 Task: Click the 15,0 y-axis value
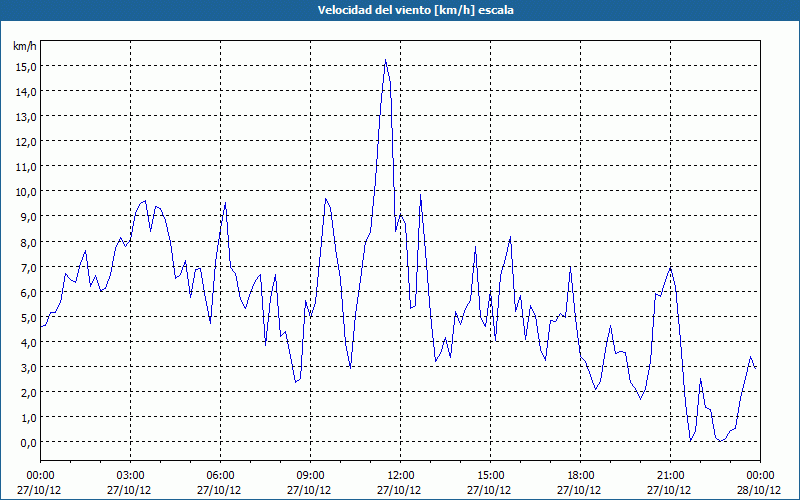(28, 67)
